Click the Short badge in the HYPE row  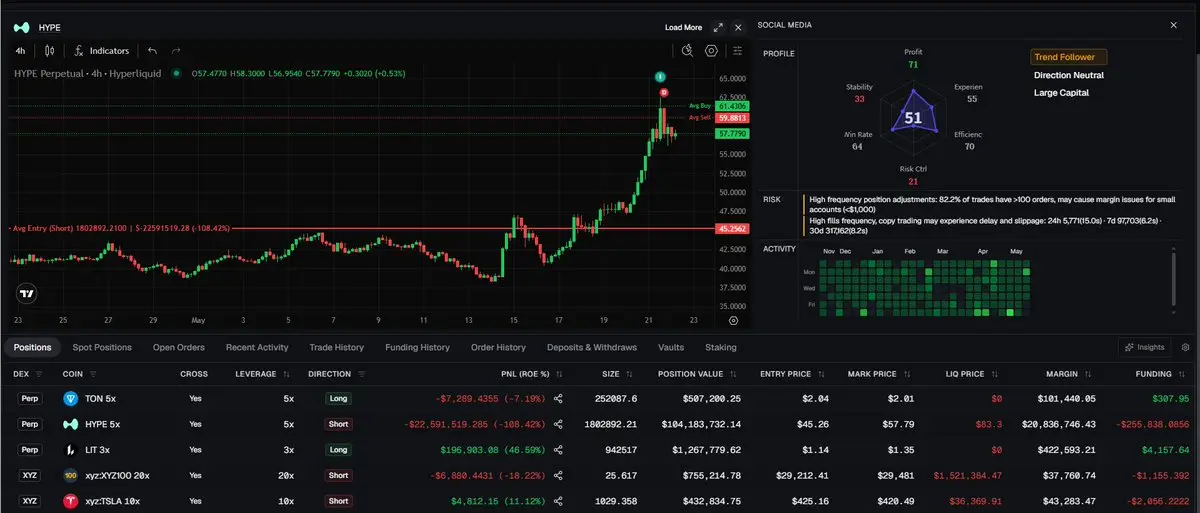tap(338, 424)
